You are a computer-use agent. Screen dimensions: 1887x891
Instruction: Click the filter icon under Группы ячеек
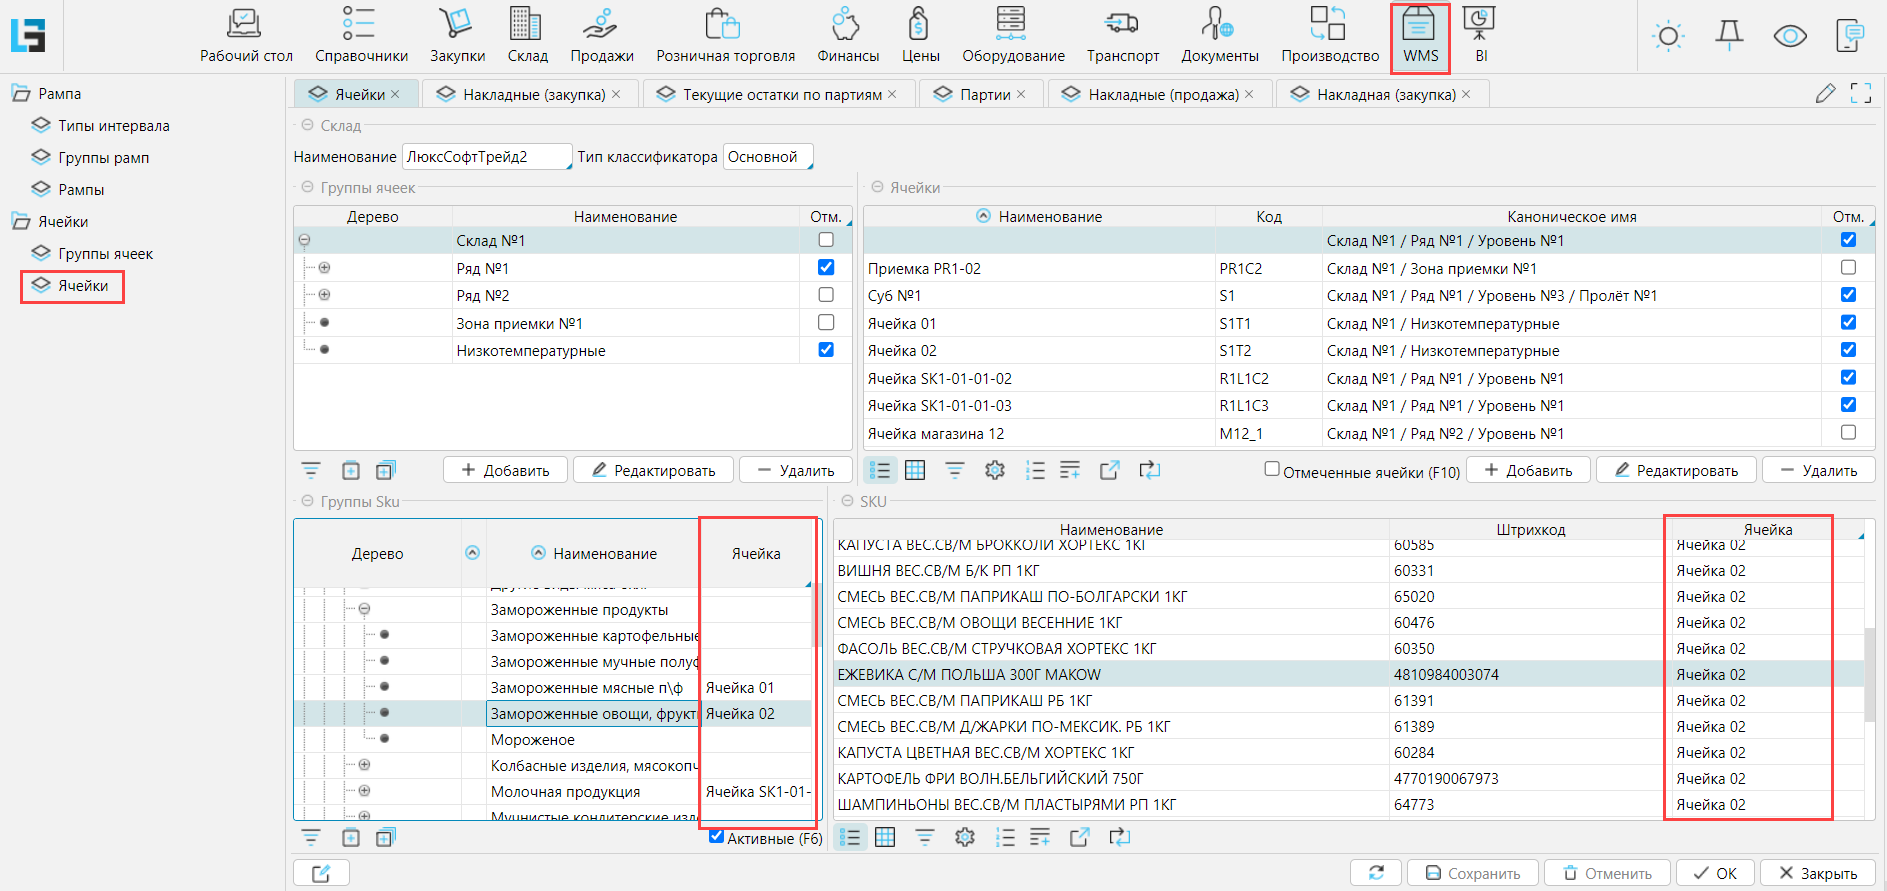pos(311,471)
